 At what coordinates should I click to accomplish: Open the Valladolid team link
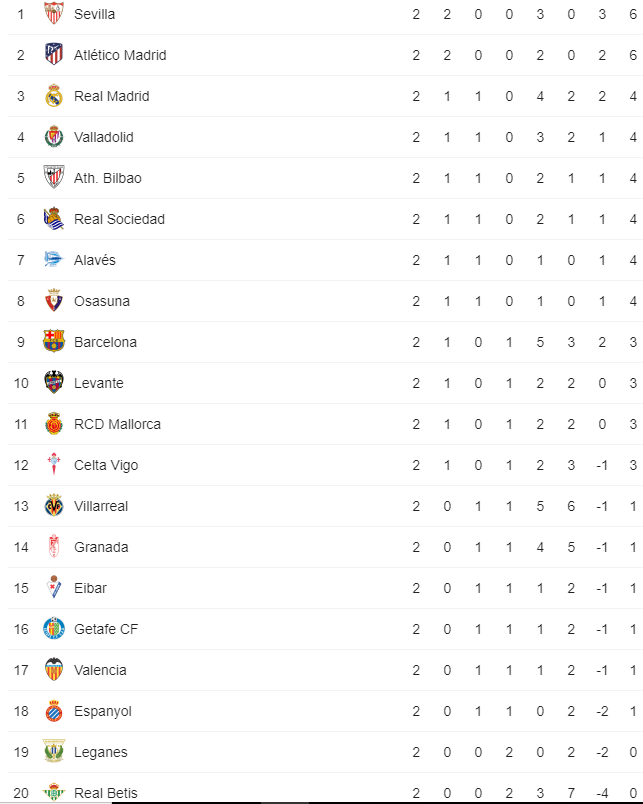click(104, 137)
